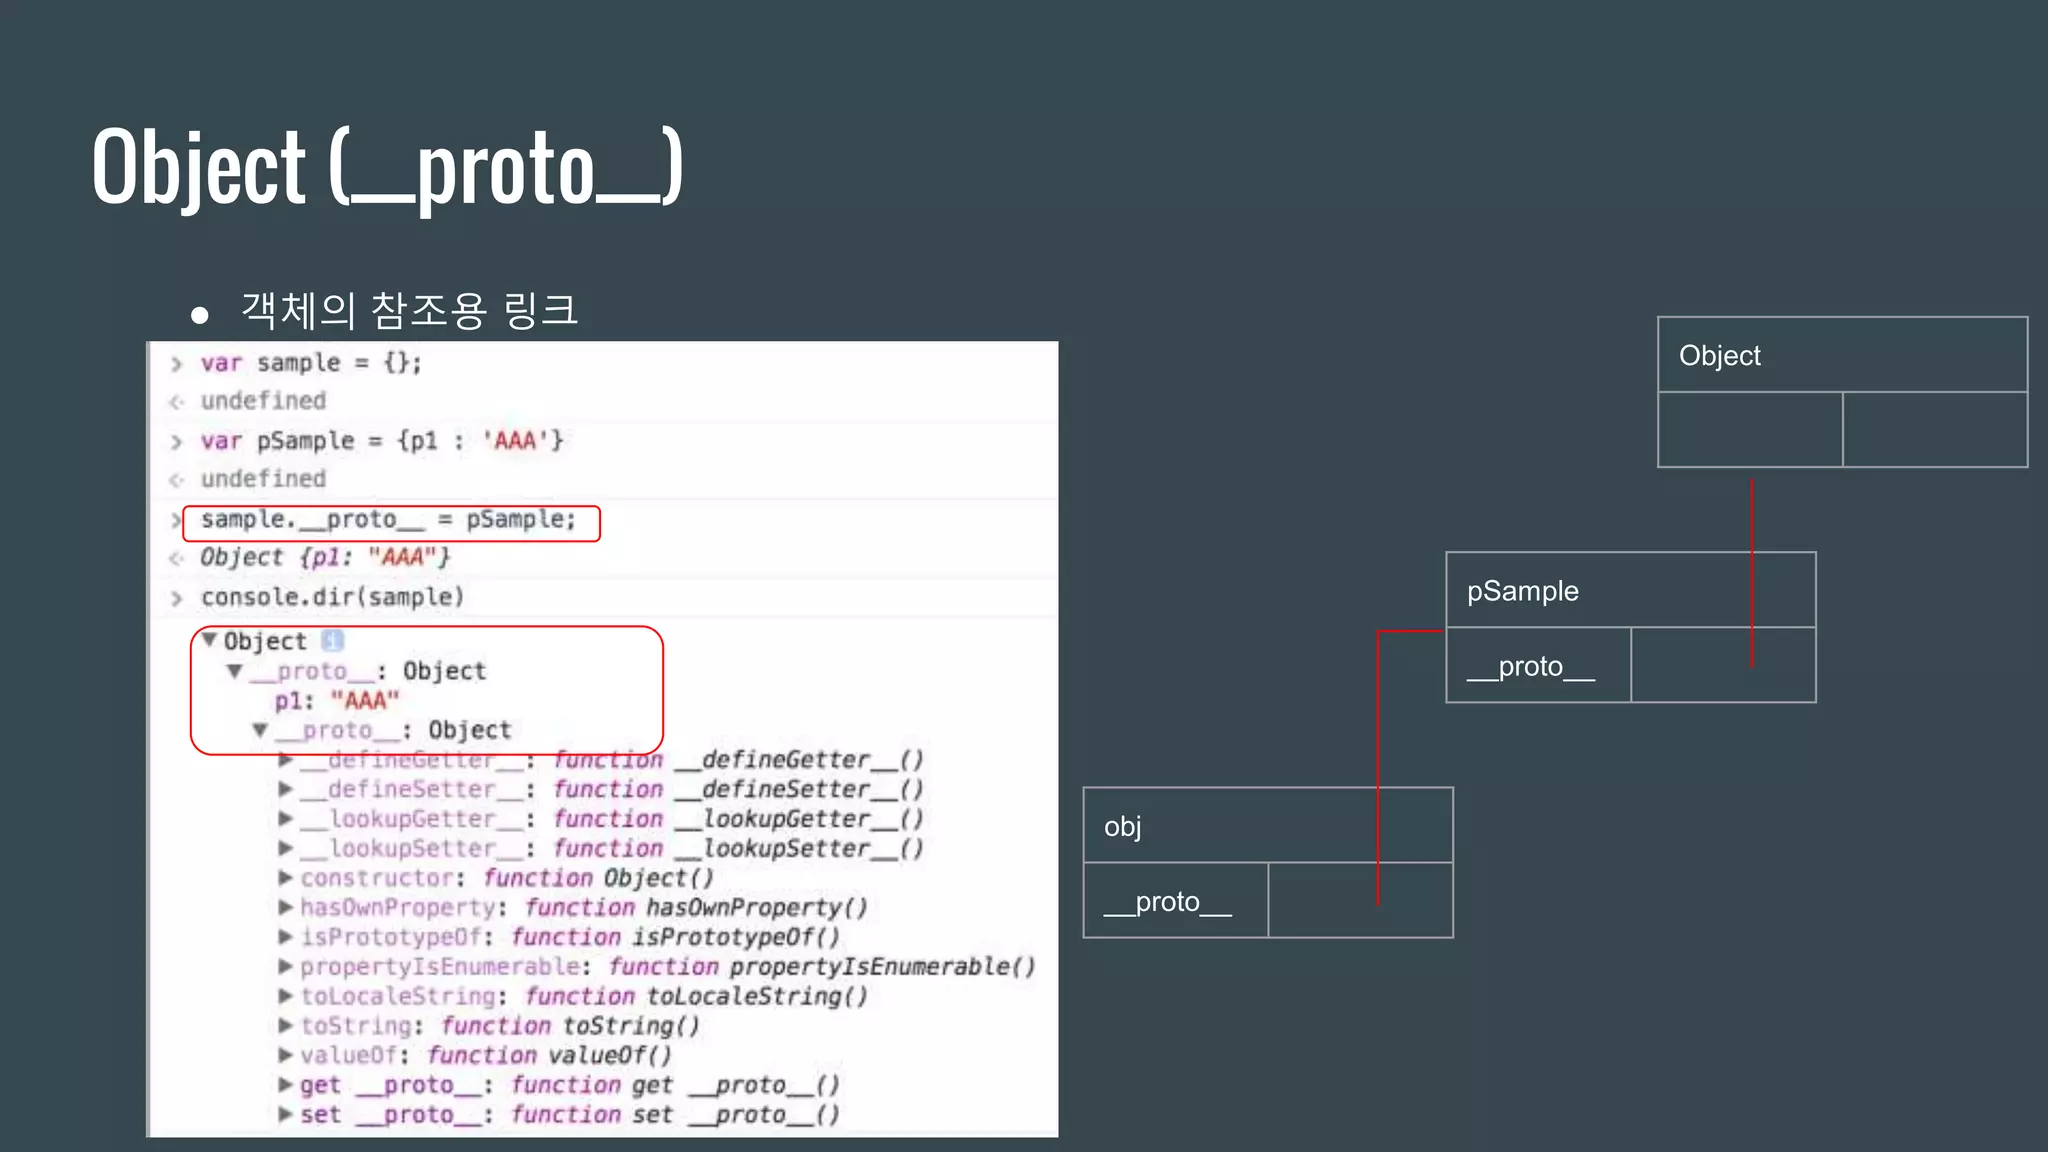Click the info icon next to Object

click(x=332, y=640)
